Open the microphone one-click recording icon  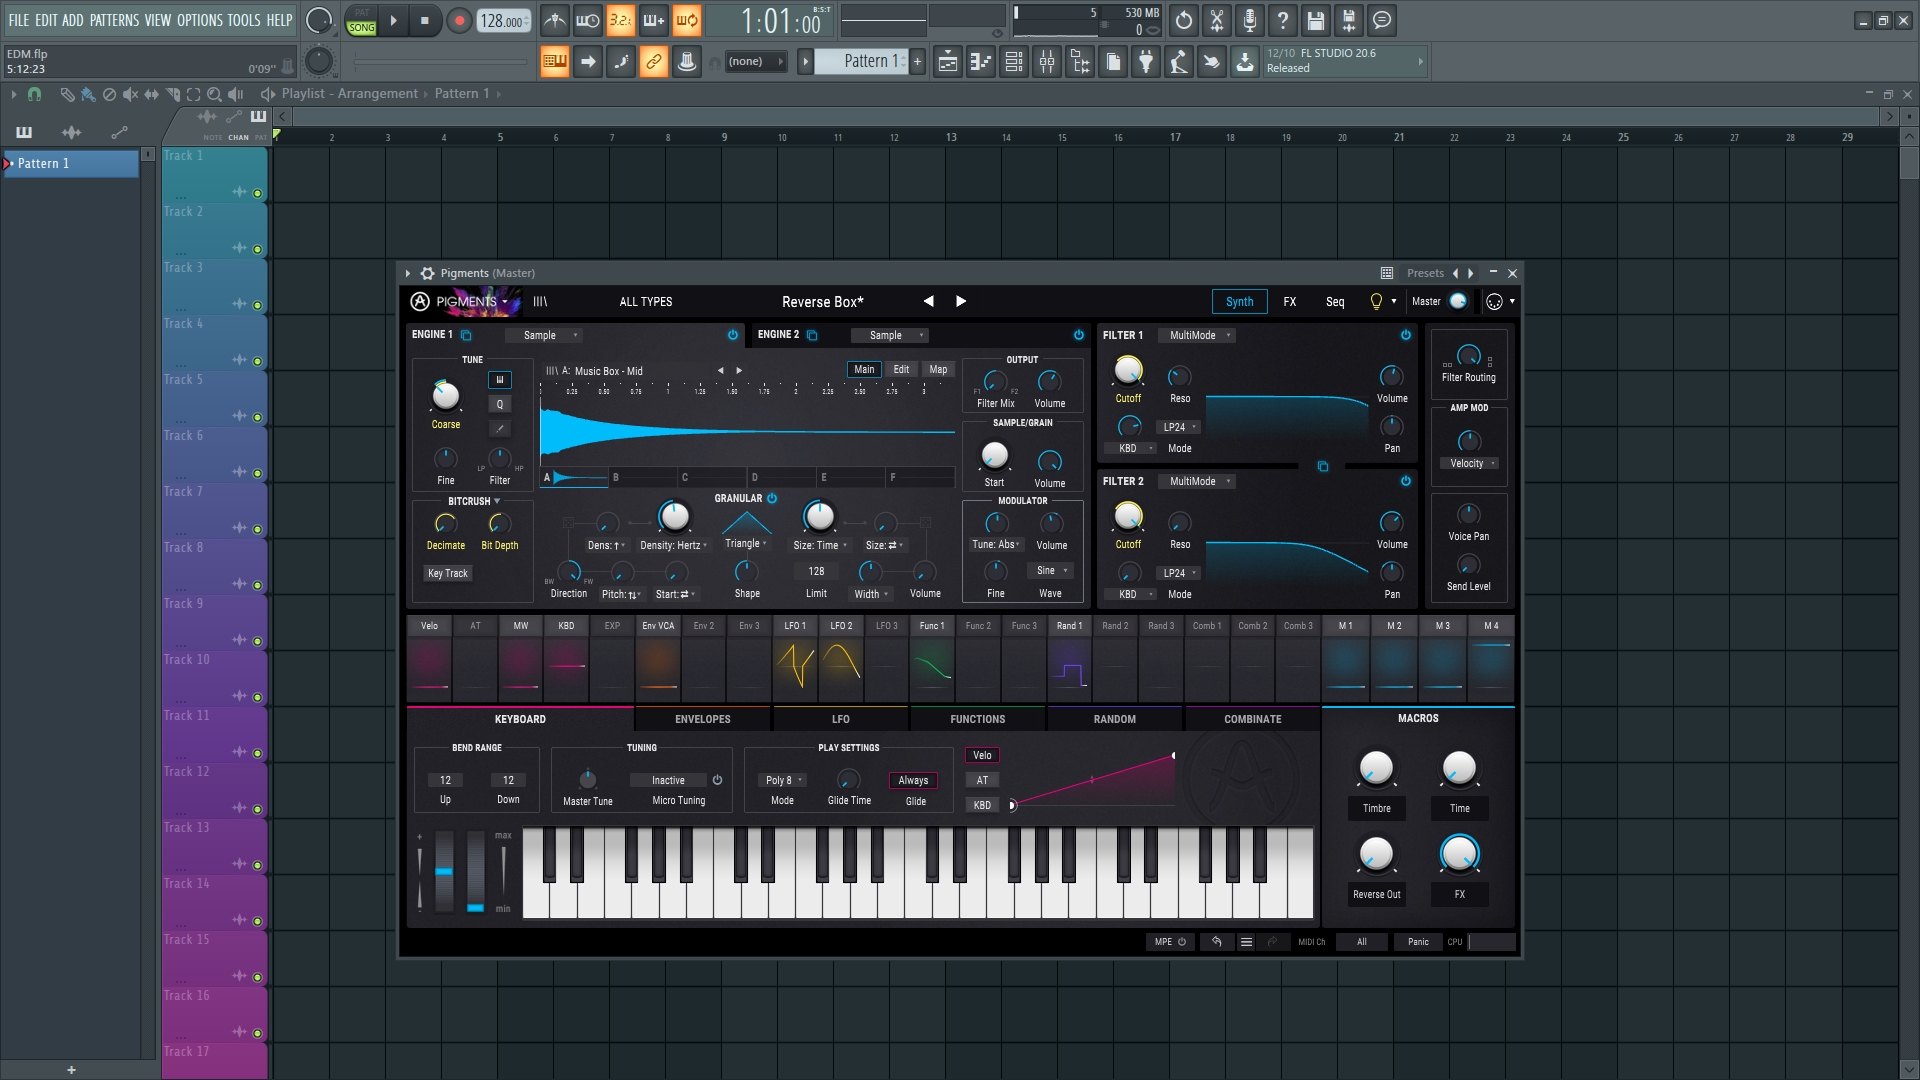click(x=1250, y=20)
